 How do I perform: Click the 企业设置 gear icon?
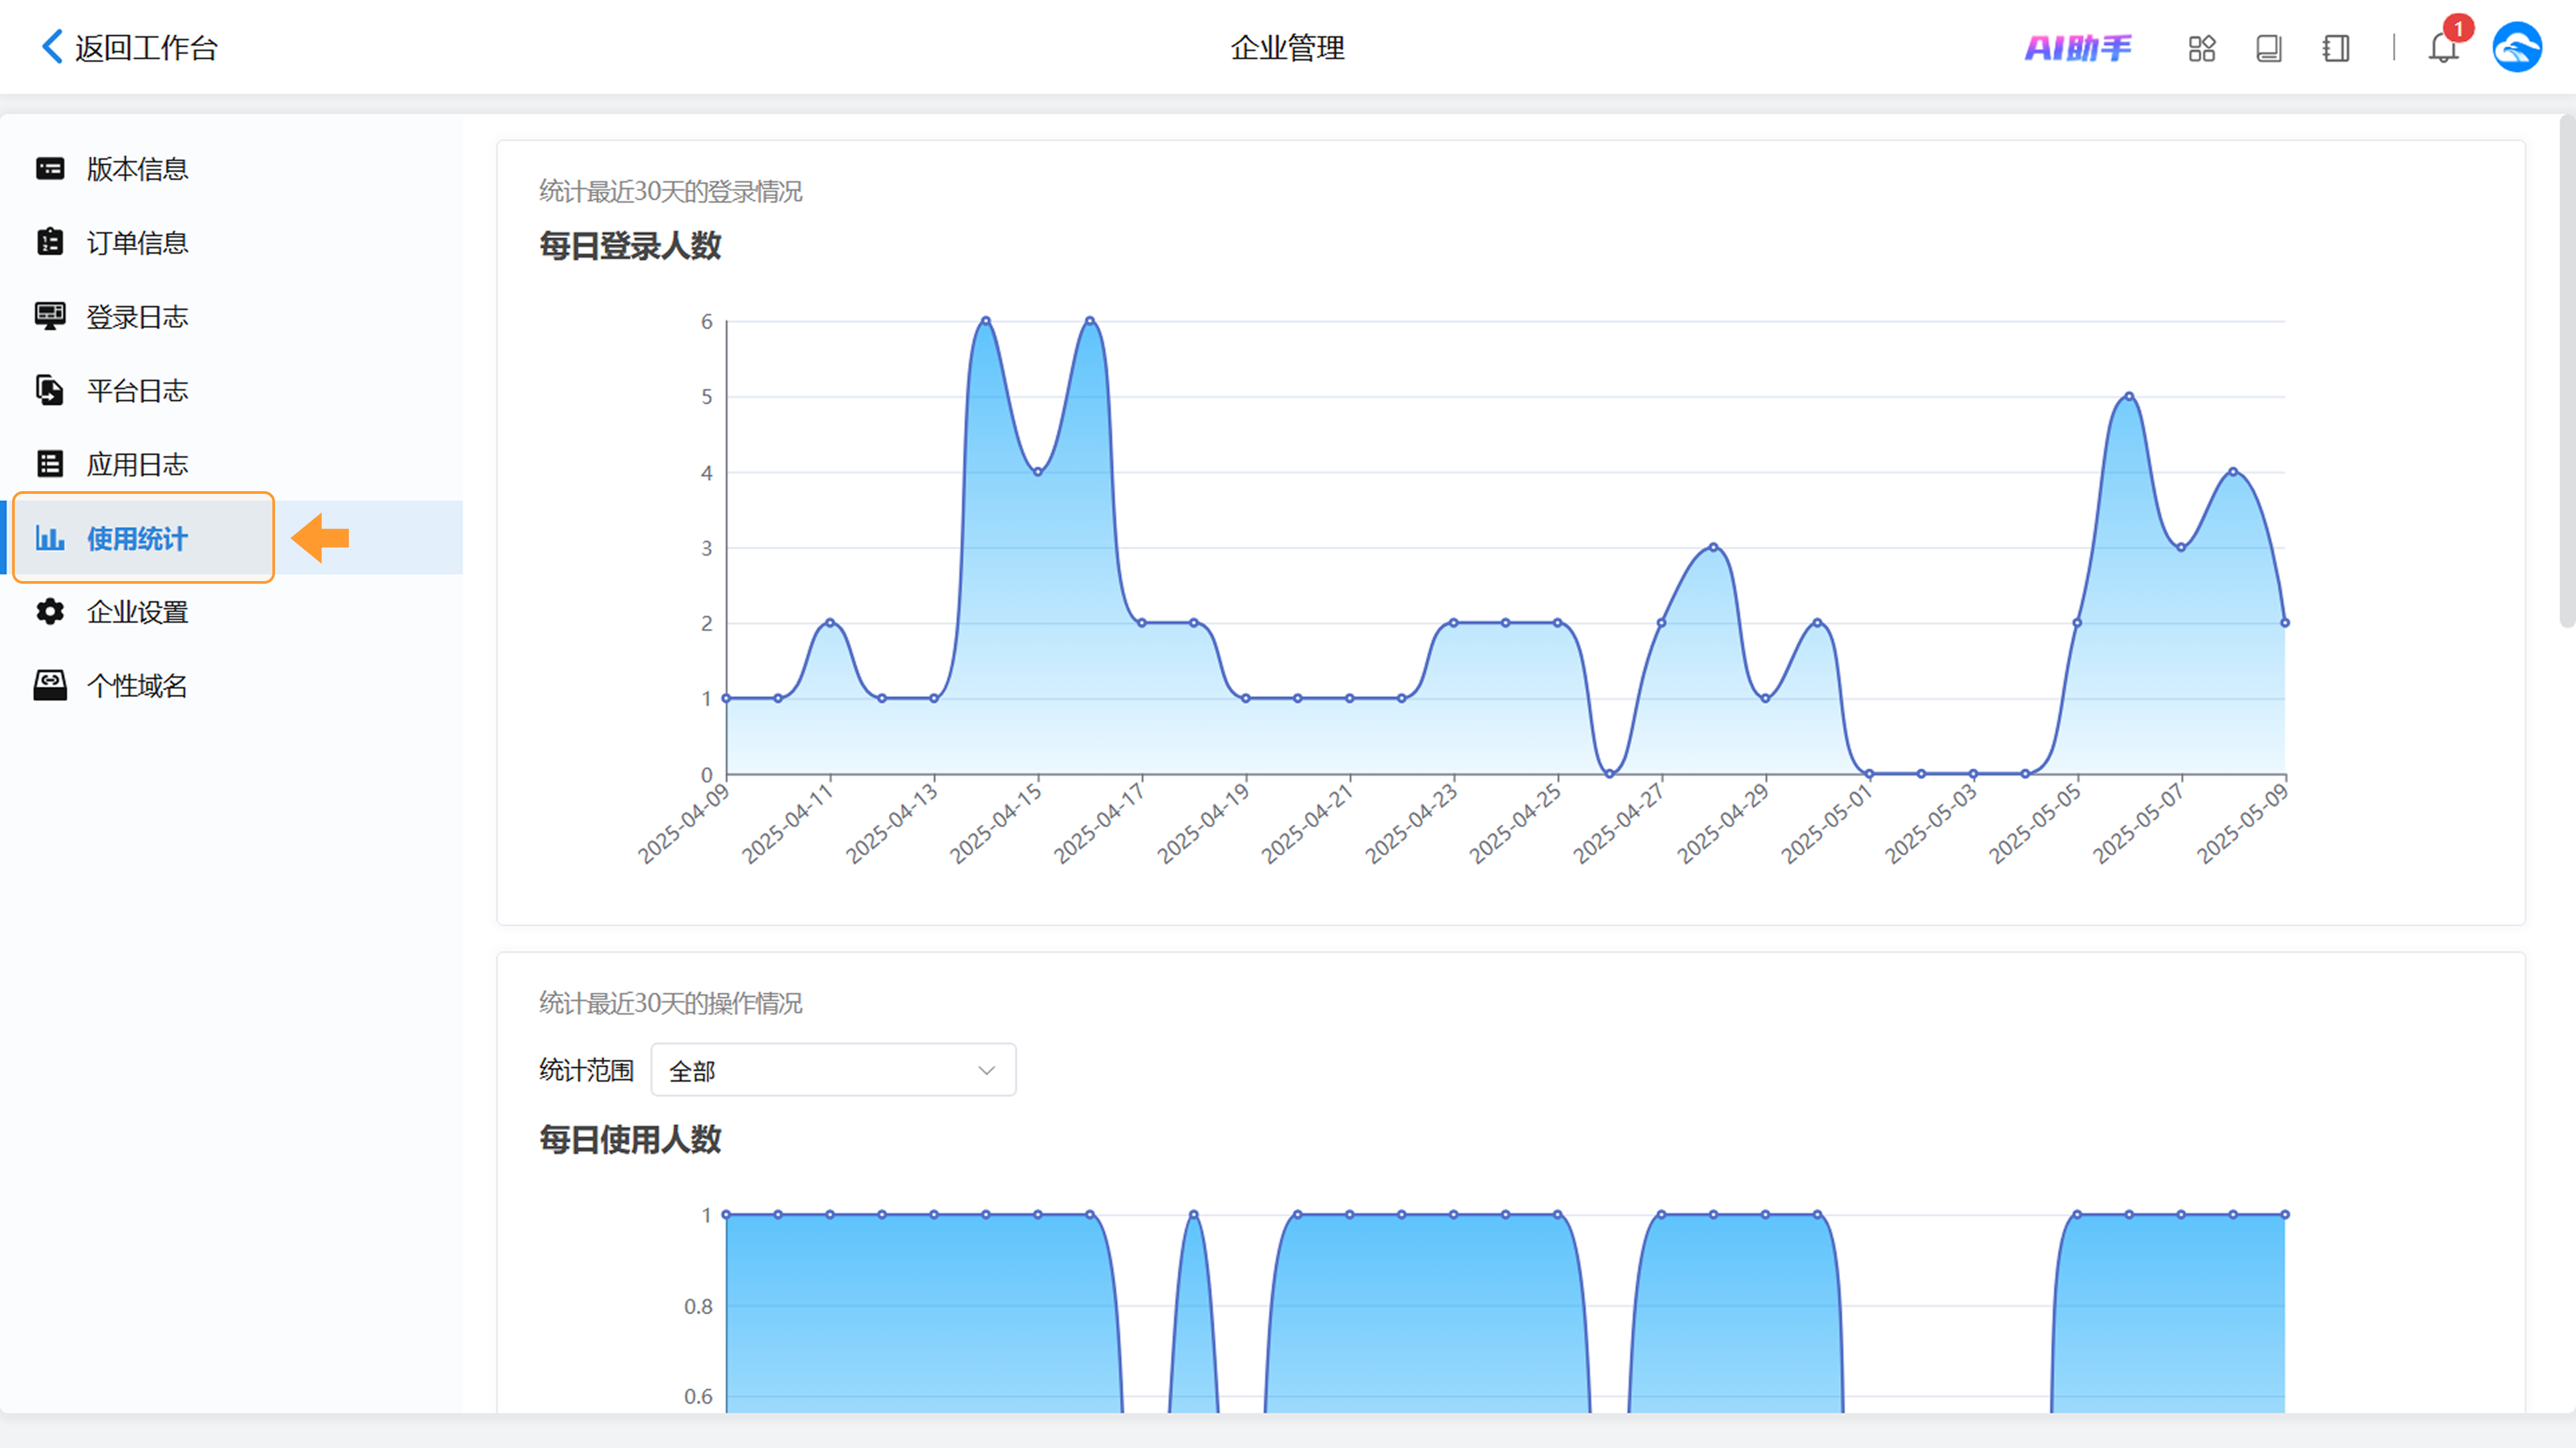tap(50, 611)
